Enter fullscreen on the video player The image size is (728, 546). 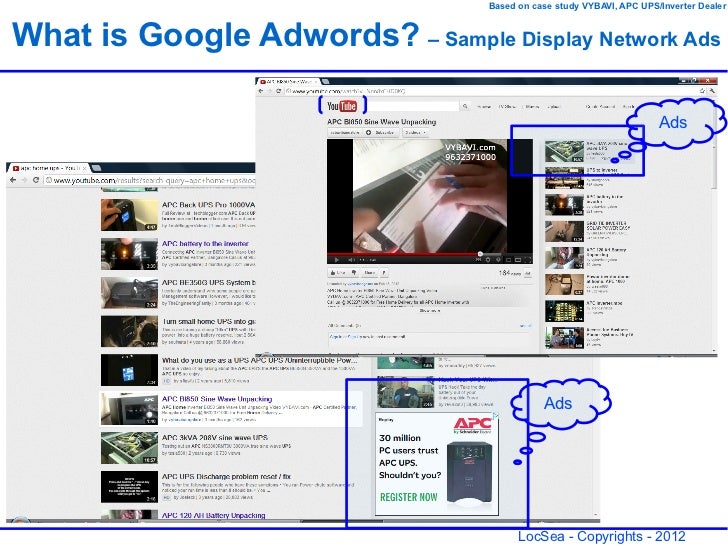point(528,260)
